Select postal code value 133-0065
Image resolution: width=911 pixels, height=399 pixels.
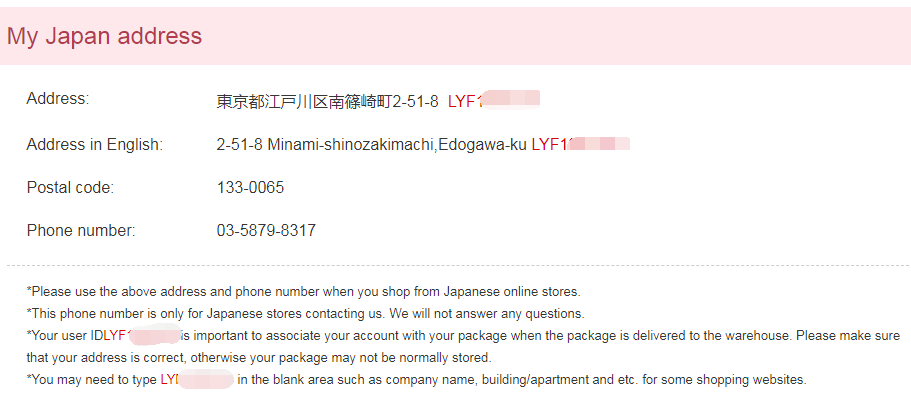point(250,188)
